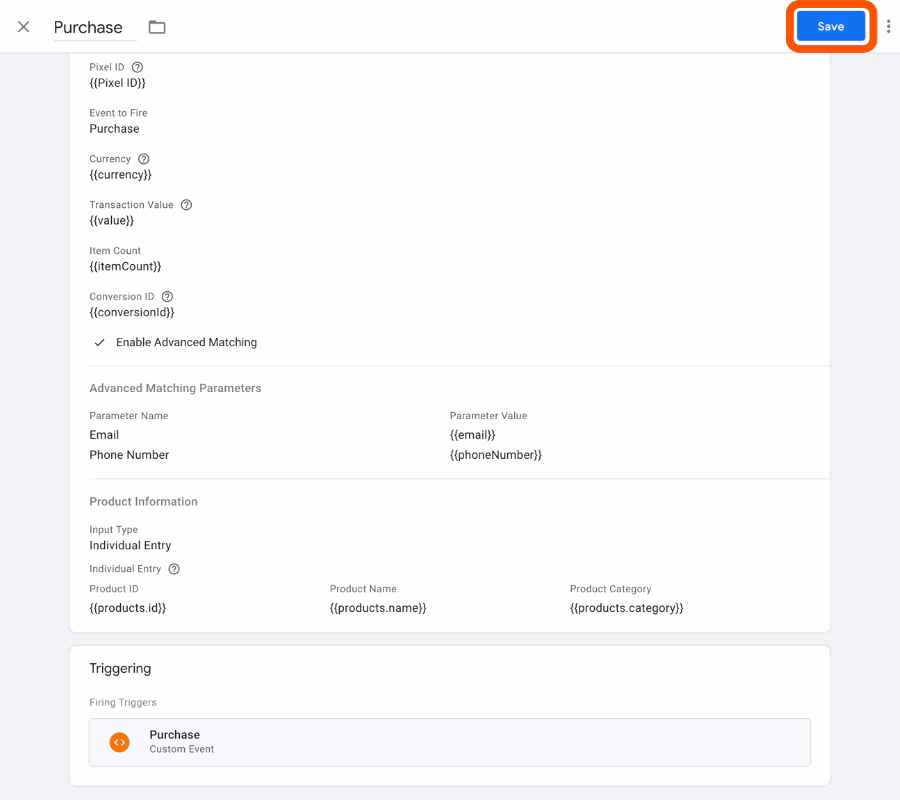This screenshot has height=800, width=900.
Task: Save the Purchase tag
Action: (831, 26)
